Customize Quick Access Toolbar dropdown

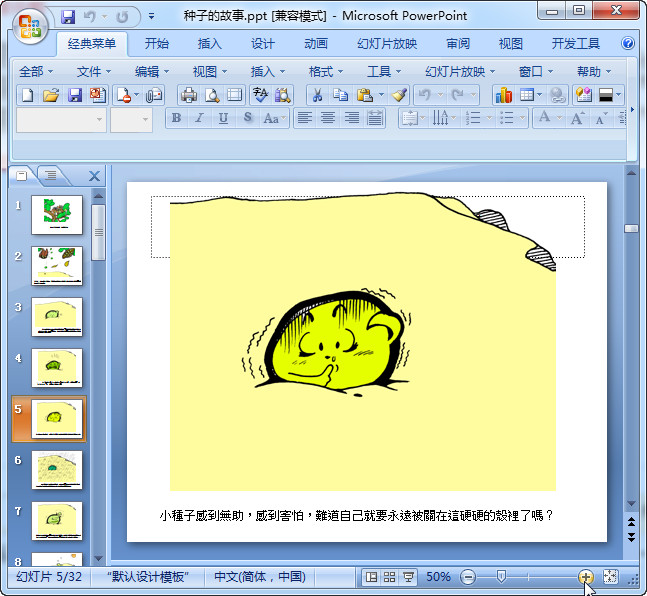tap(151, 17)
